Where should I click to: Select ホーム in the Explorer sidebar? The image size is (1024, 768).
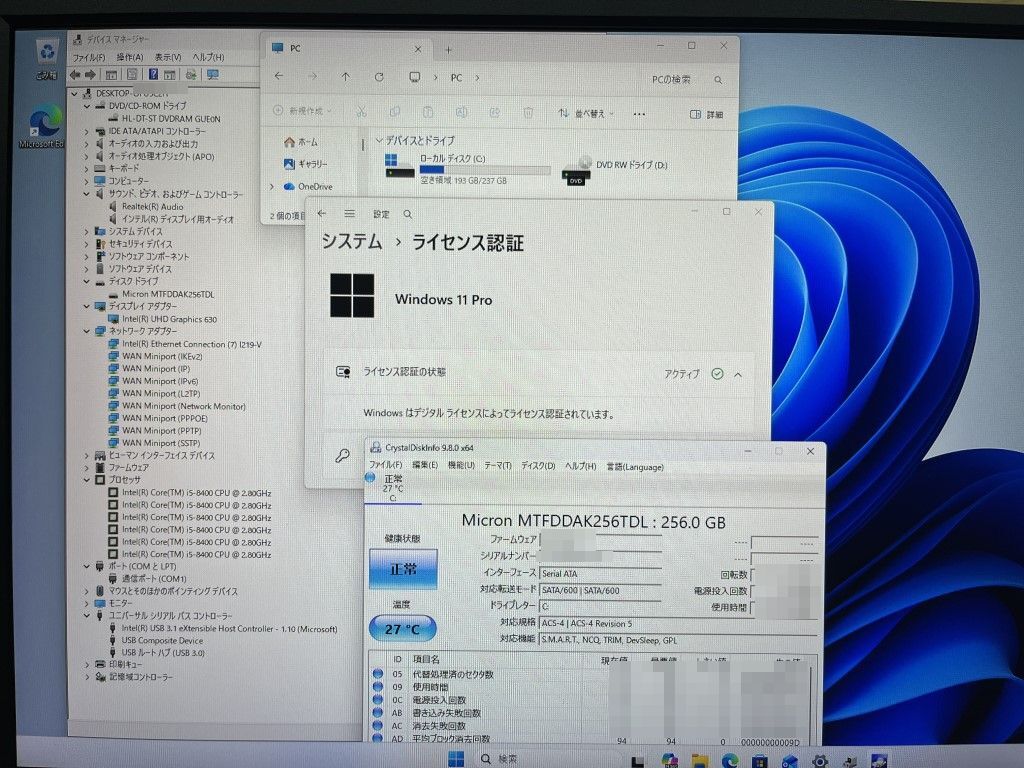pos(301,142)
